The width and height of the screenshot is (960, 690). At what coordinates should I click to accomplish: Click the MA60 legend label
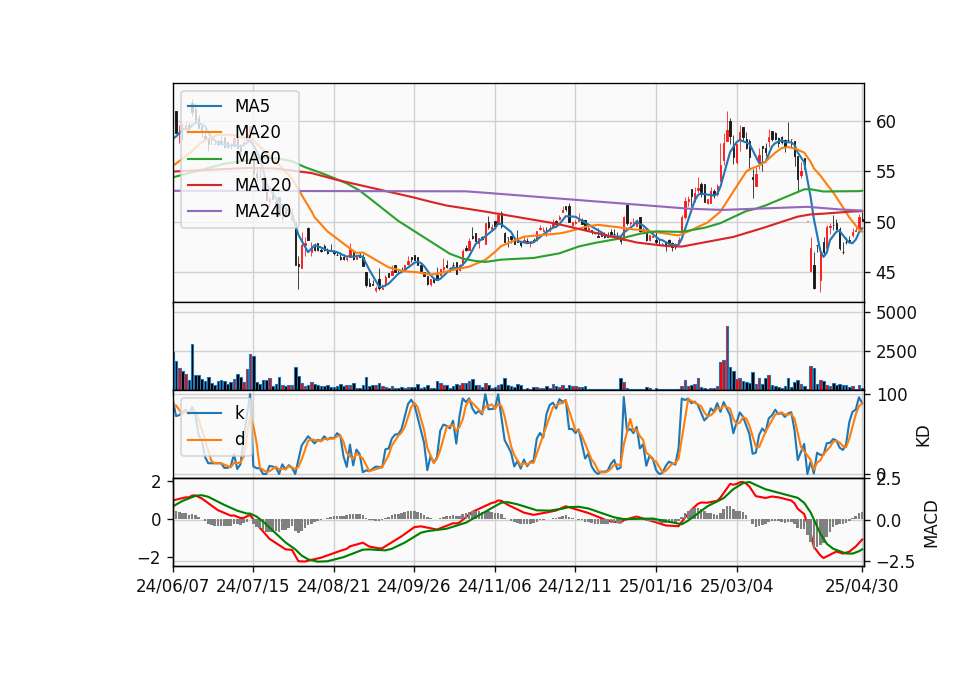click(x=257, y=159)
